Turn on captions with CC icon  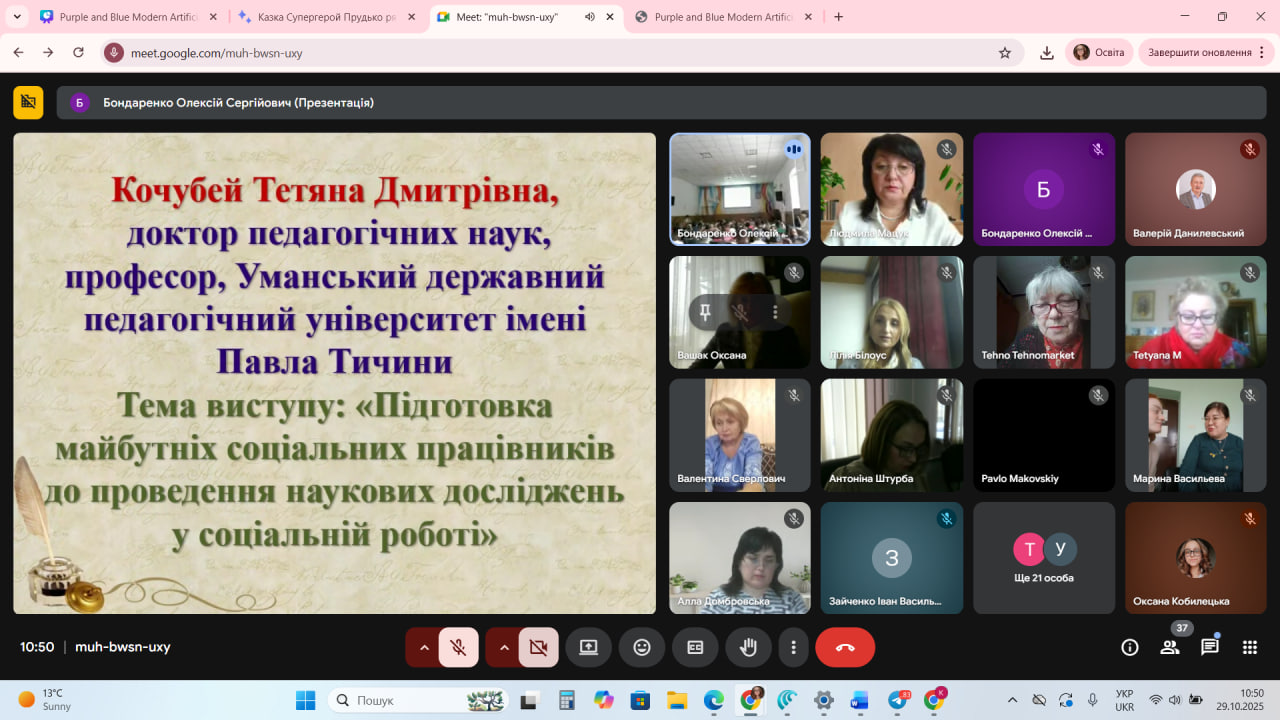[695, 647]
